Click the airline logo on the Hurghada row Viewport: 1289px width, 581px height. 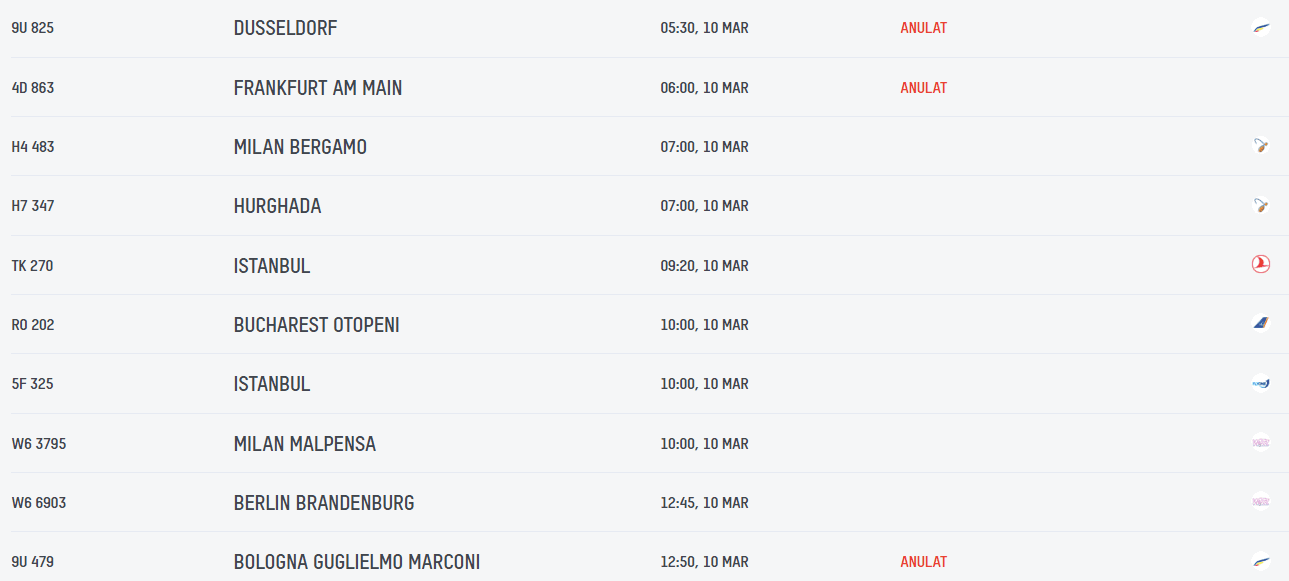(1260, 206)
